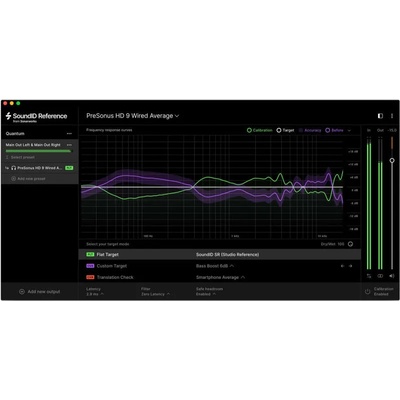Viewport: 400px width, 400px height.
Task: Select Flat Target mode
Action: (220, 255)
